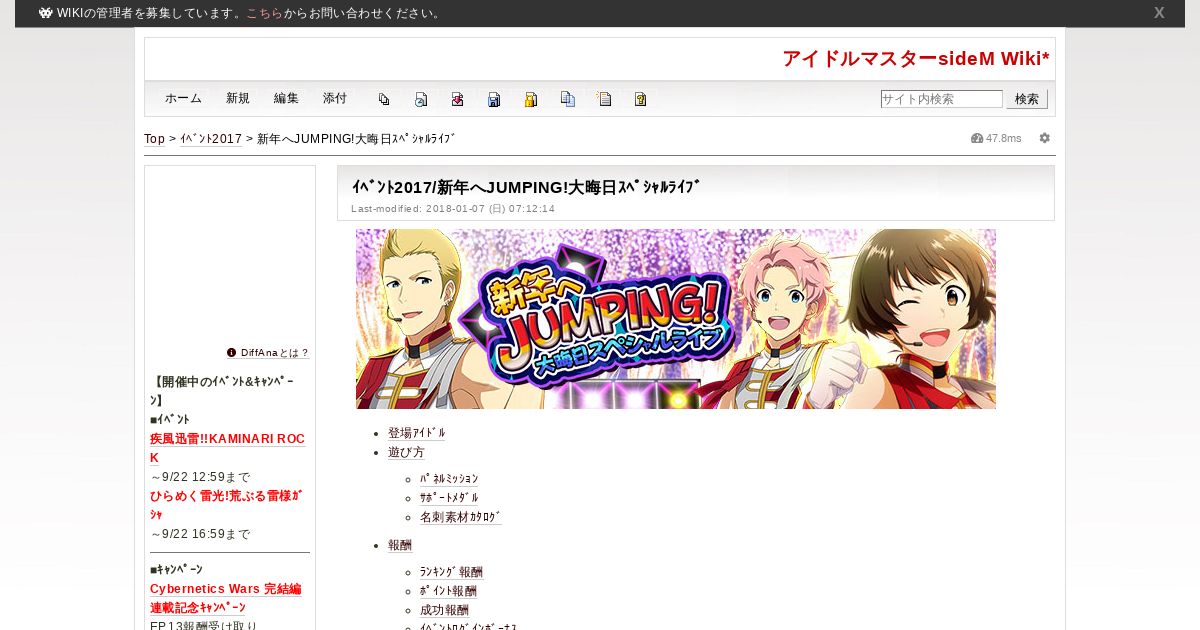
Task: Open the settings gear icon
Action: (1045, 138)
